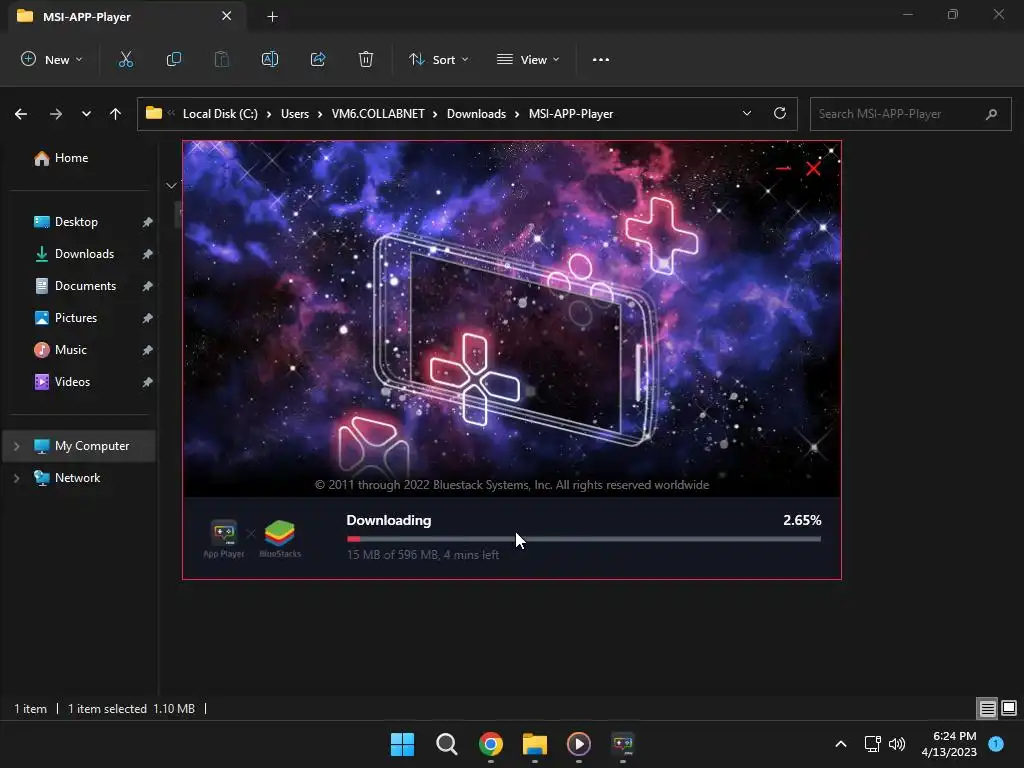Close the installer with red X
1024x768 pixels.
tap(813, 168)
